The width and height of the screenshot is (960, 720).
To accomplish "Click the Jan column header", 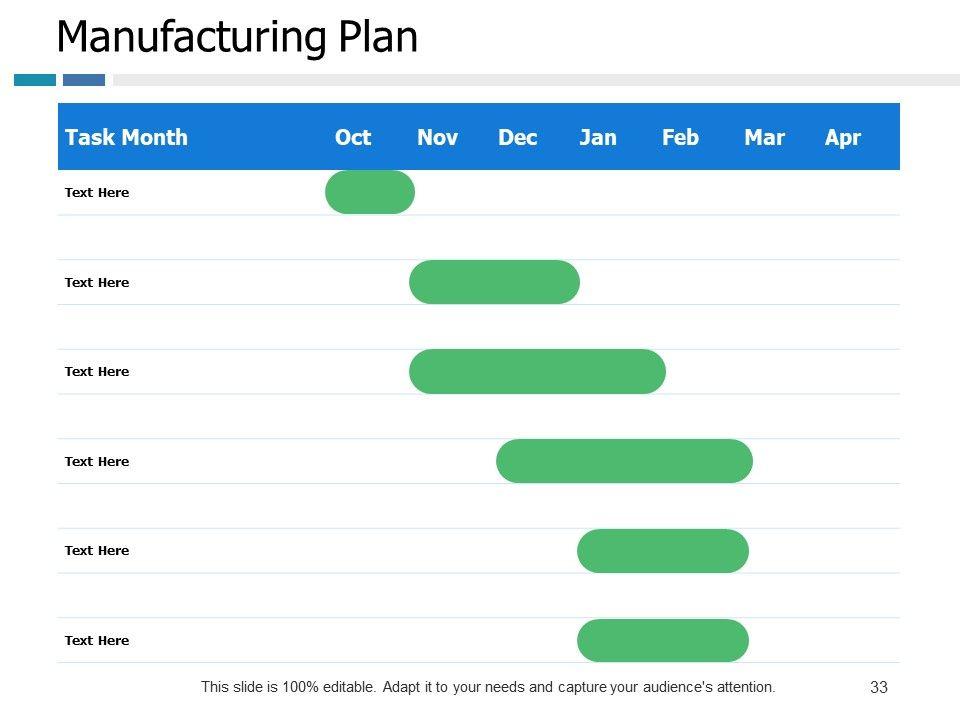I will coord(598,138).
